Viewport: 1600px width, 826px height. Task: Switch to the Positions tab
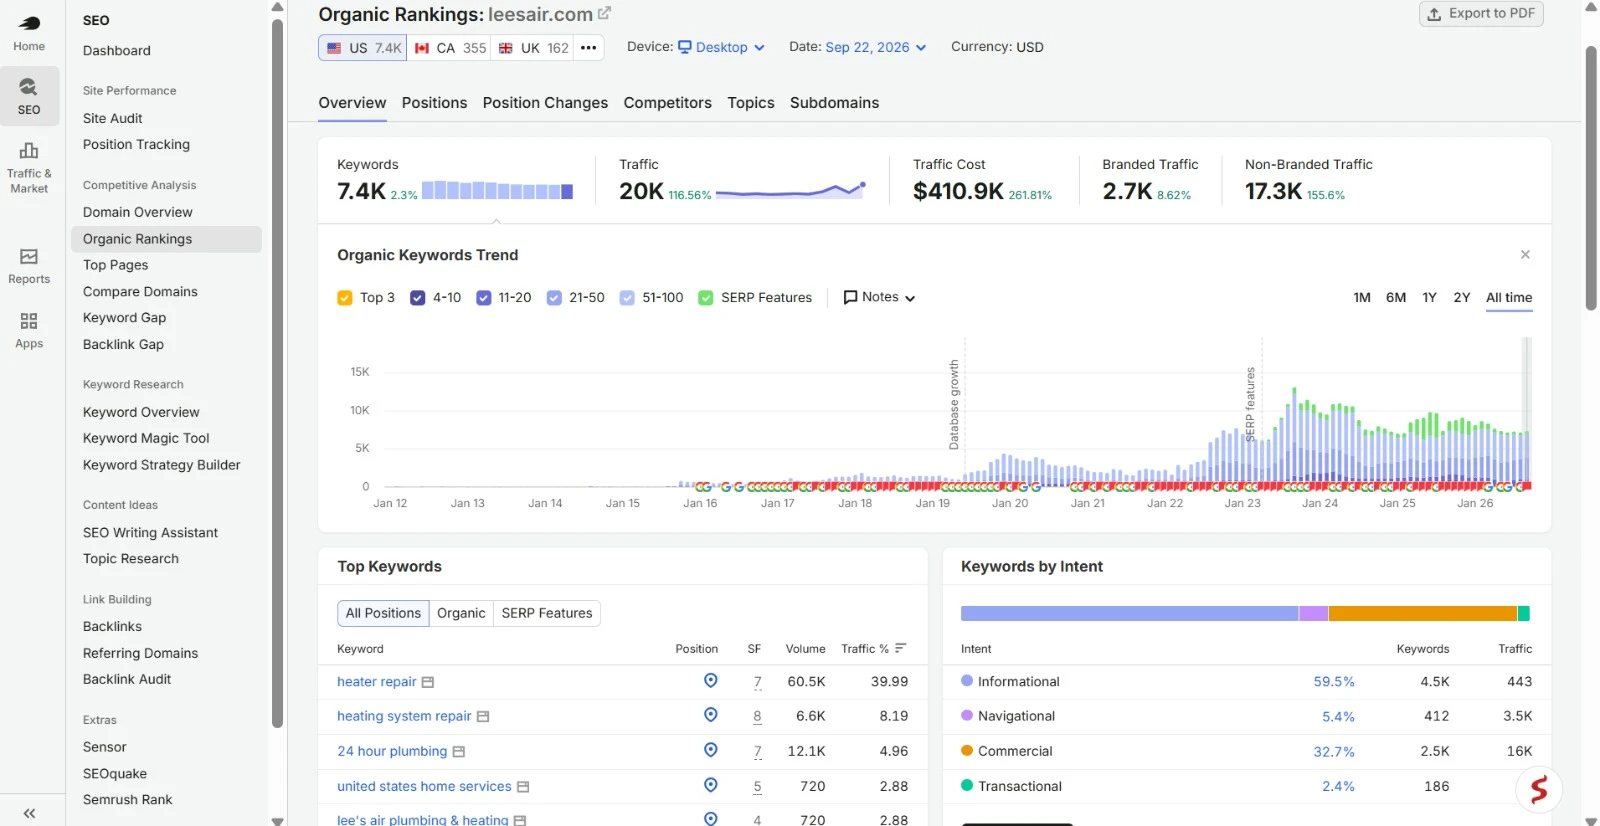coord(434,103)
